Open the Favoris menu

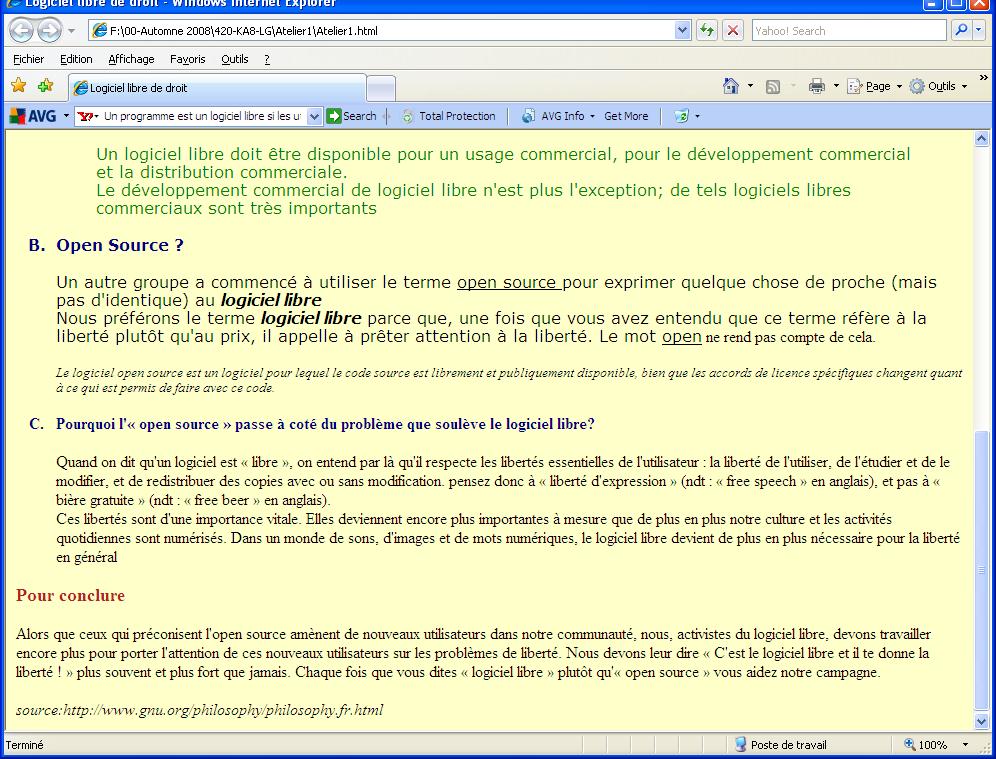pyautogui.click(x=187, y=59)
